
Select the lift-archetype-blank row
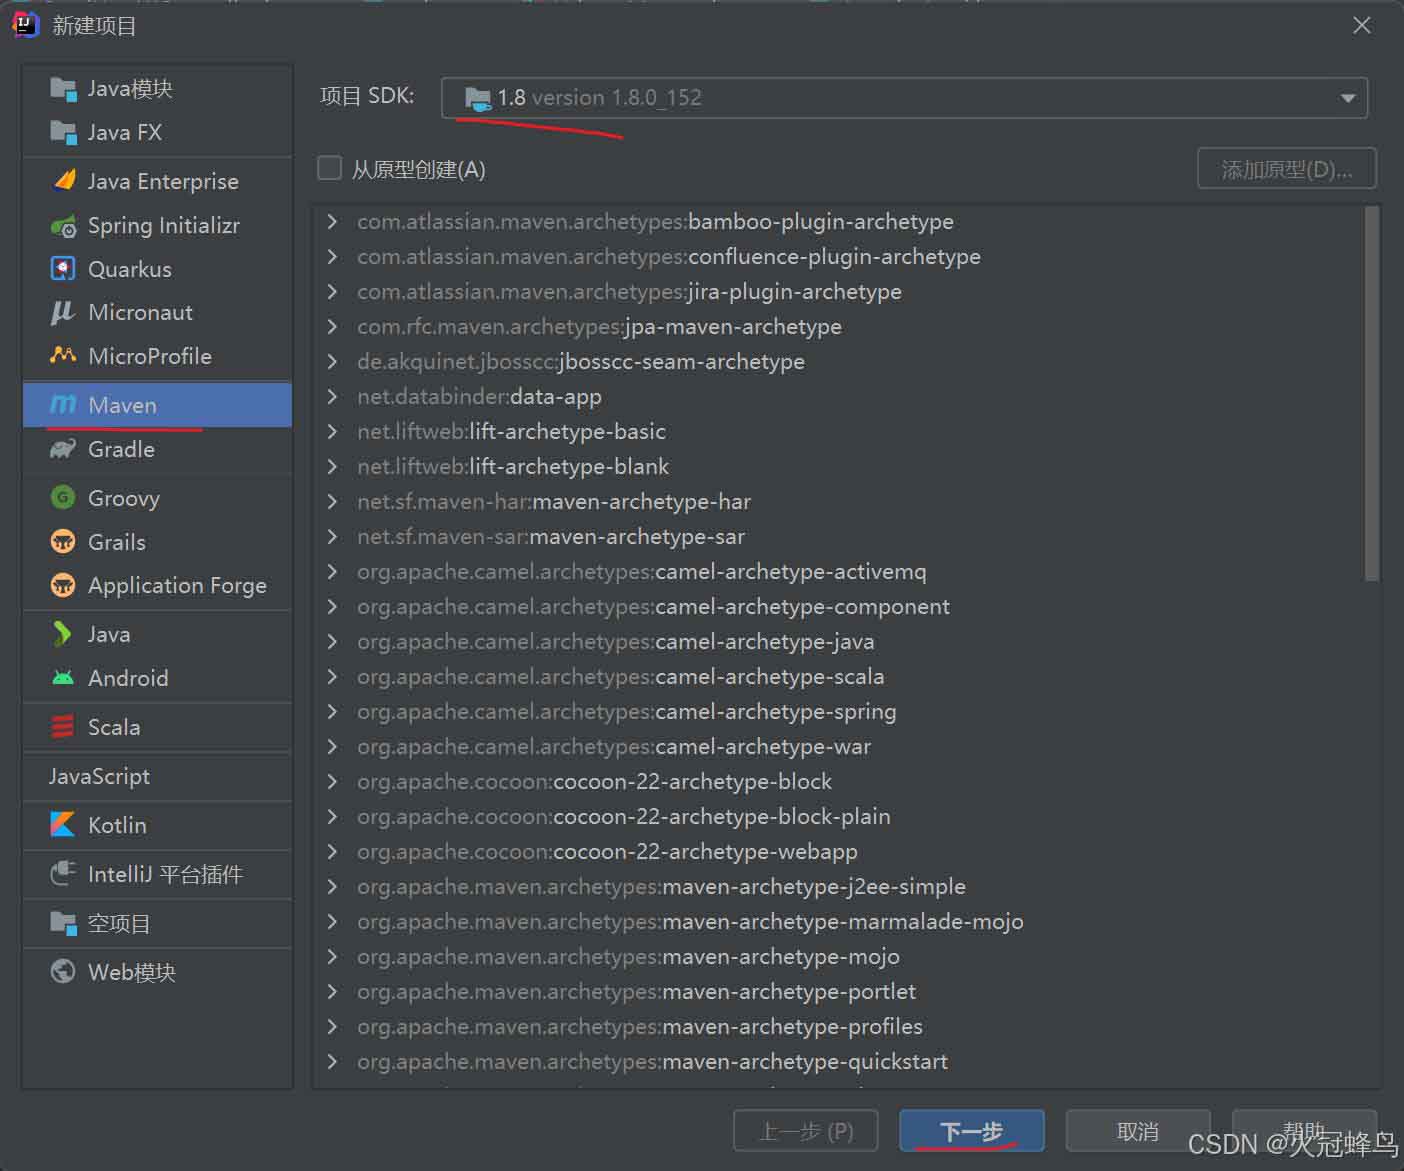click(x=838, y=466)
